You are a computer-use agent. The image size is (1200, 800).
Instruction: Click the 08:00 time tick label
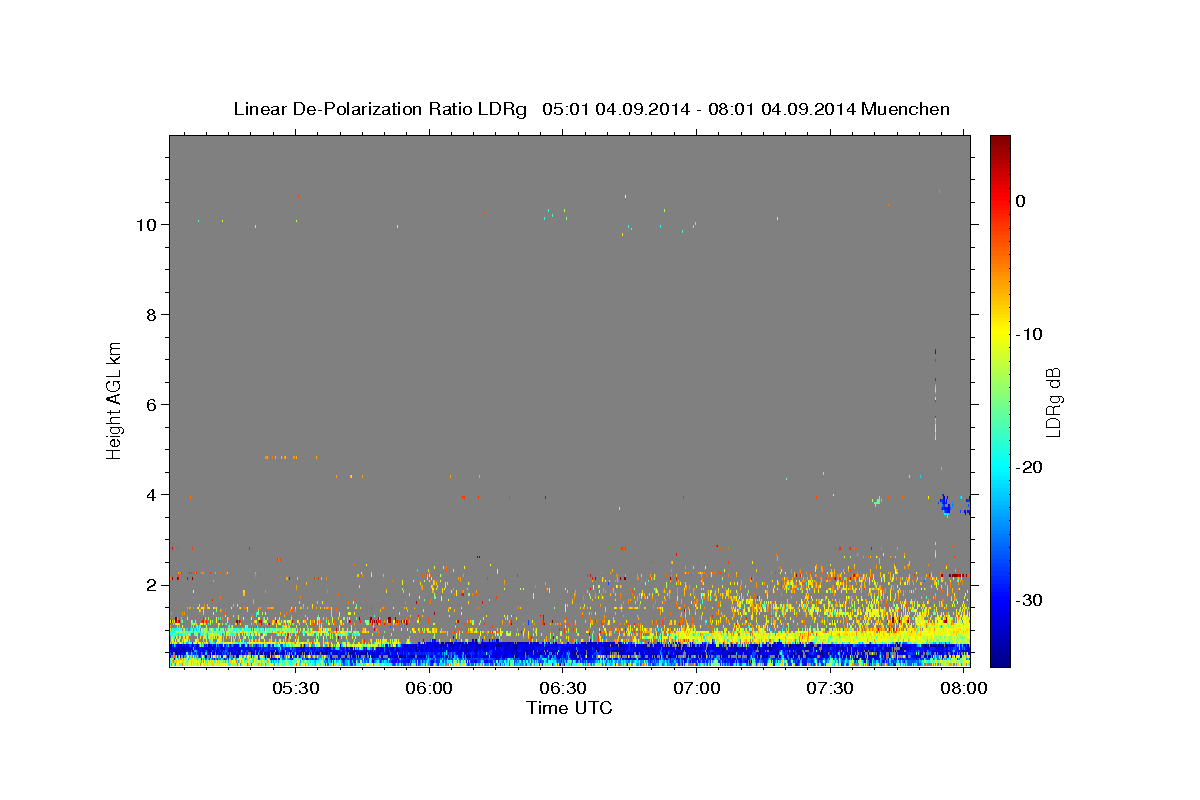coord(963,688)
